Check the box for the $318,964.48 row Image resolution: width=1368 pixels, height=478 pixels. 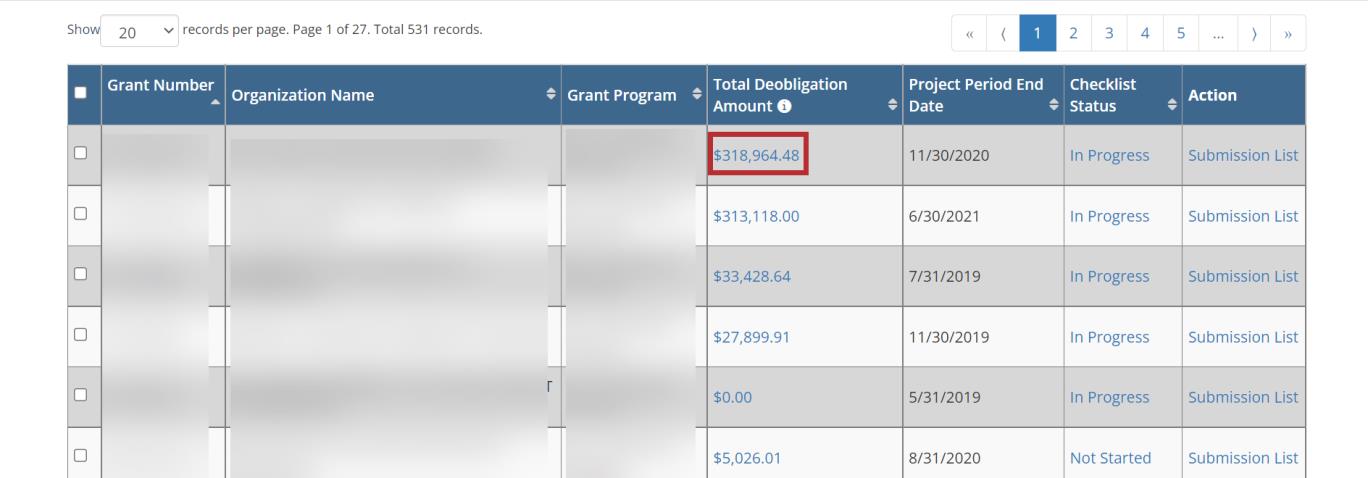point(81,154)
